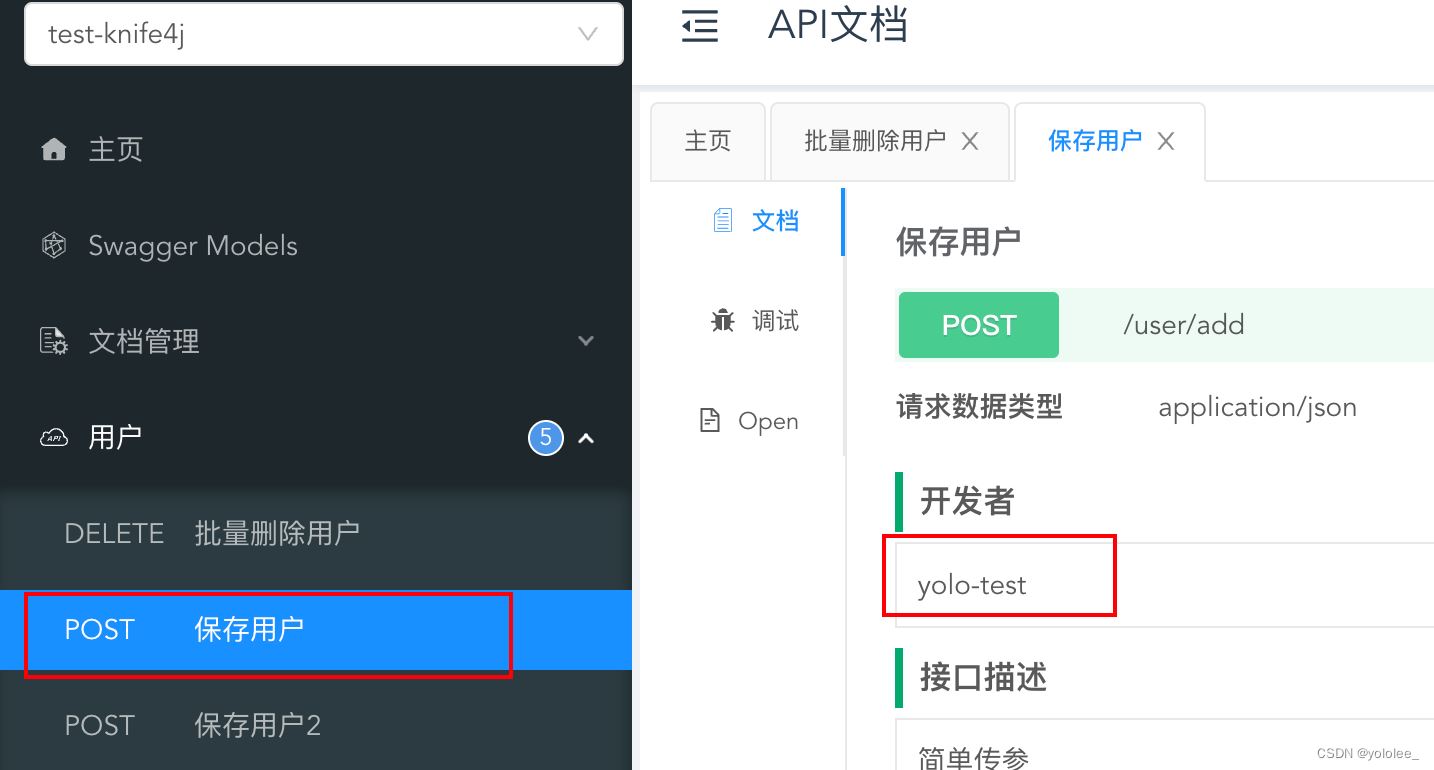Close the 批量删除用户 tab
The height and width of the screenshot is (770, 1434).
click(970, 142)
